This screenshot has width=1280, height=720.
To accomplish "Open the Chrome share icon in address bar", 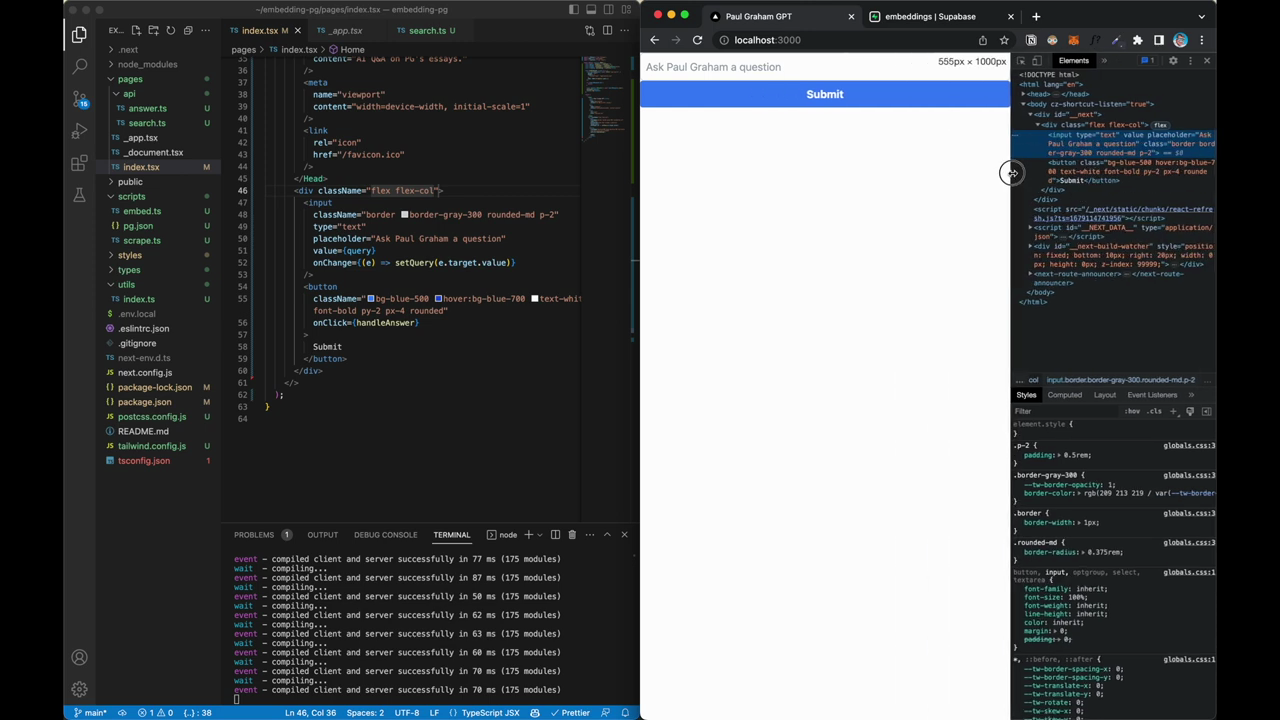I will [x=983, y=40].
